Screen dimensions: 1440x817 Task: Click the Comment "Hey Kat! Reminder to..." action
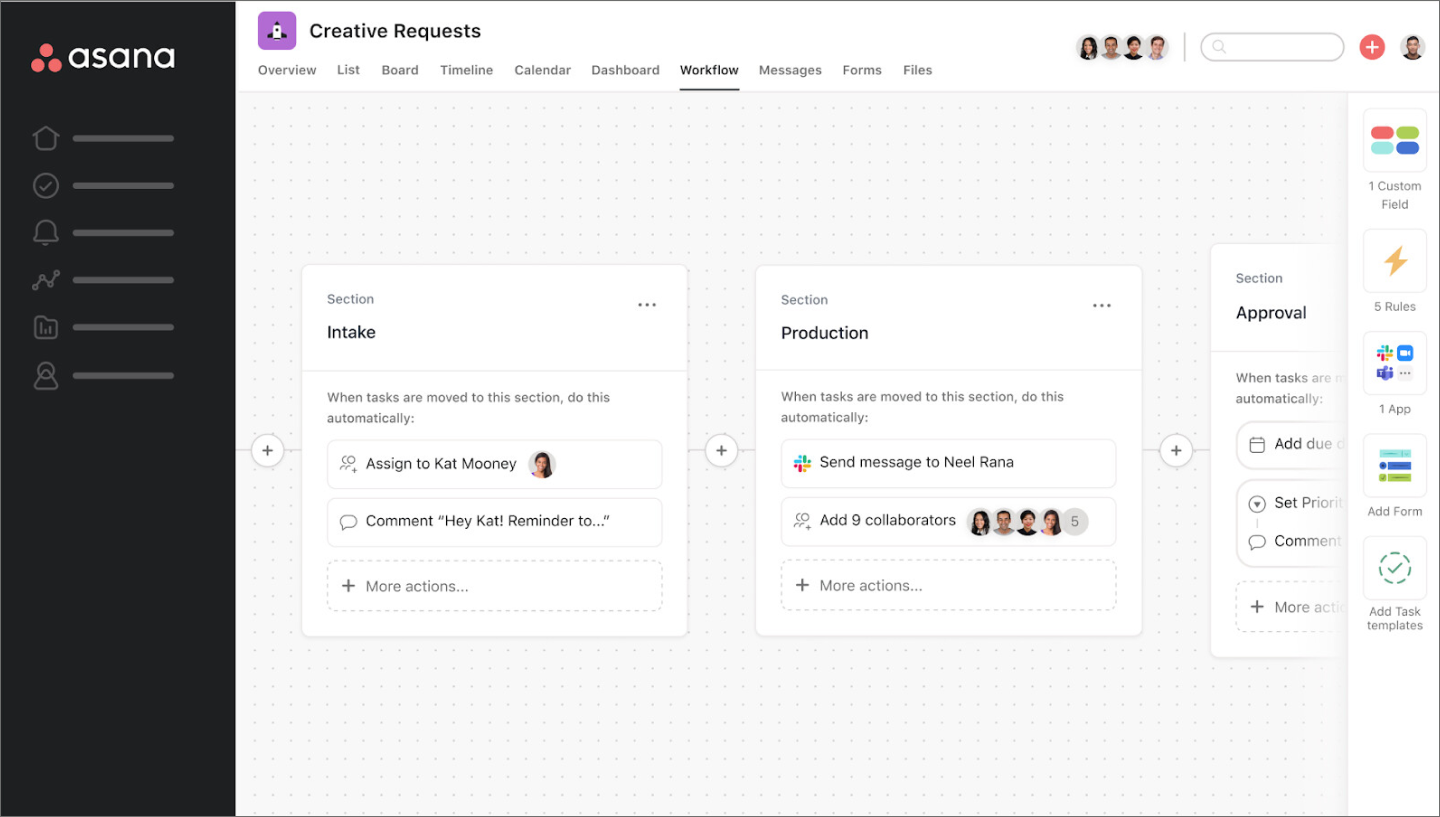point(494,522)
